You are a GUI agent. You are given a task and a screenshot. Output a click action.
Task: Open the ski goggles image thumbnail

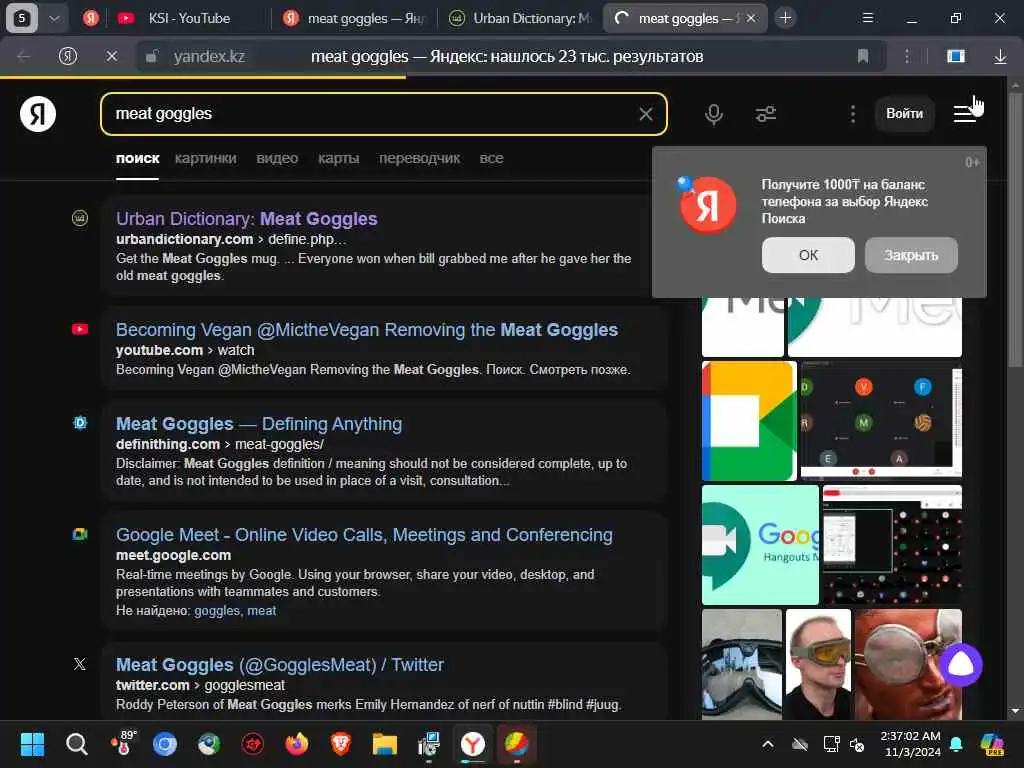click(742, 664)
